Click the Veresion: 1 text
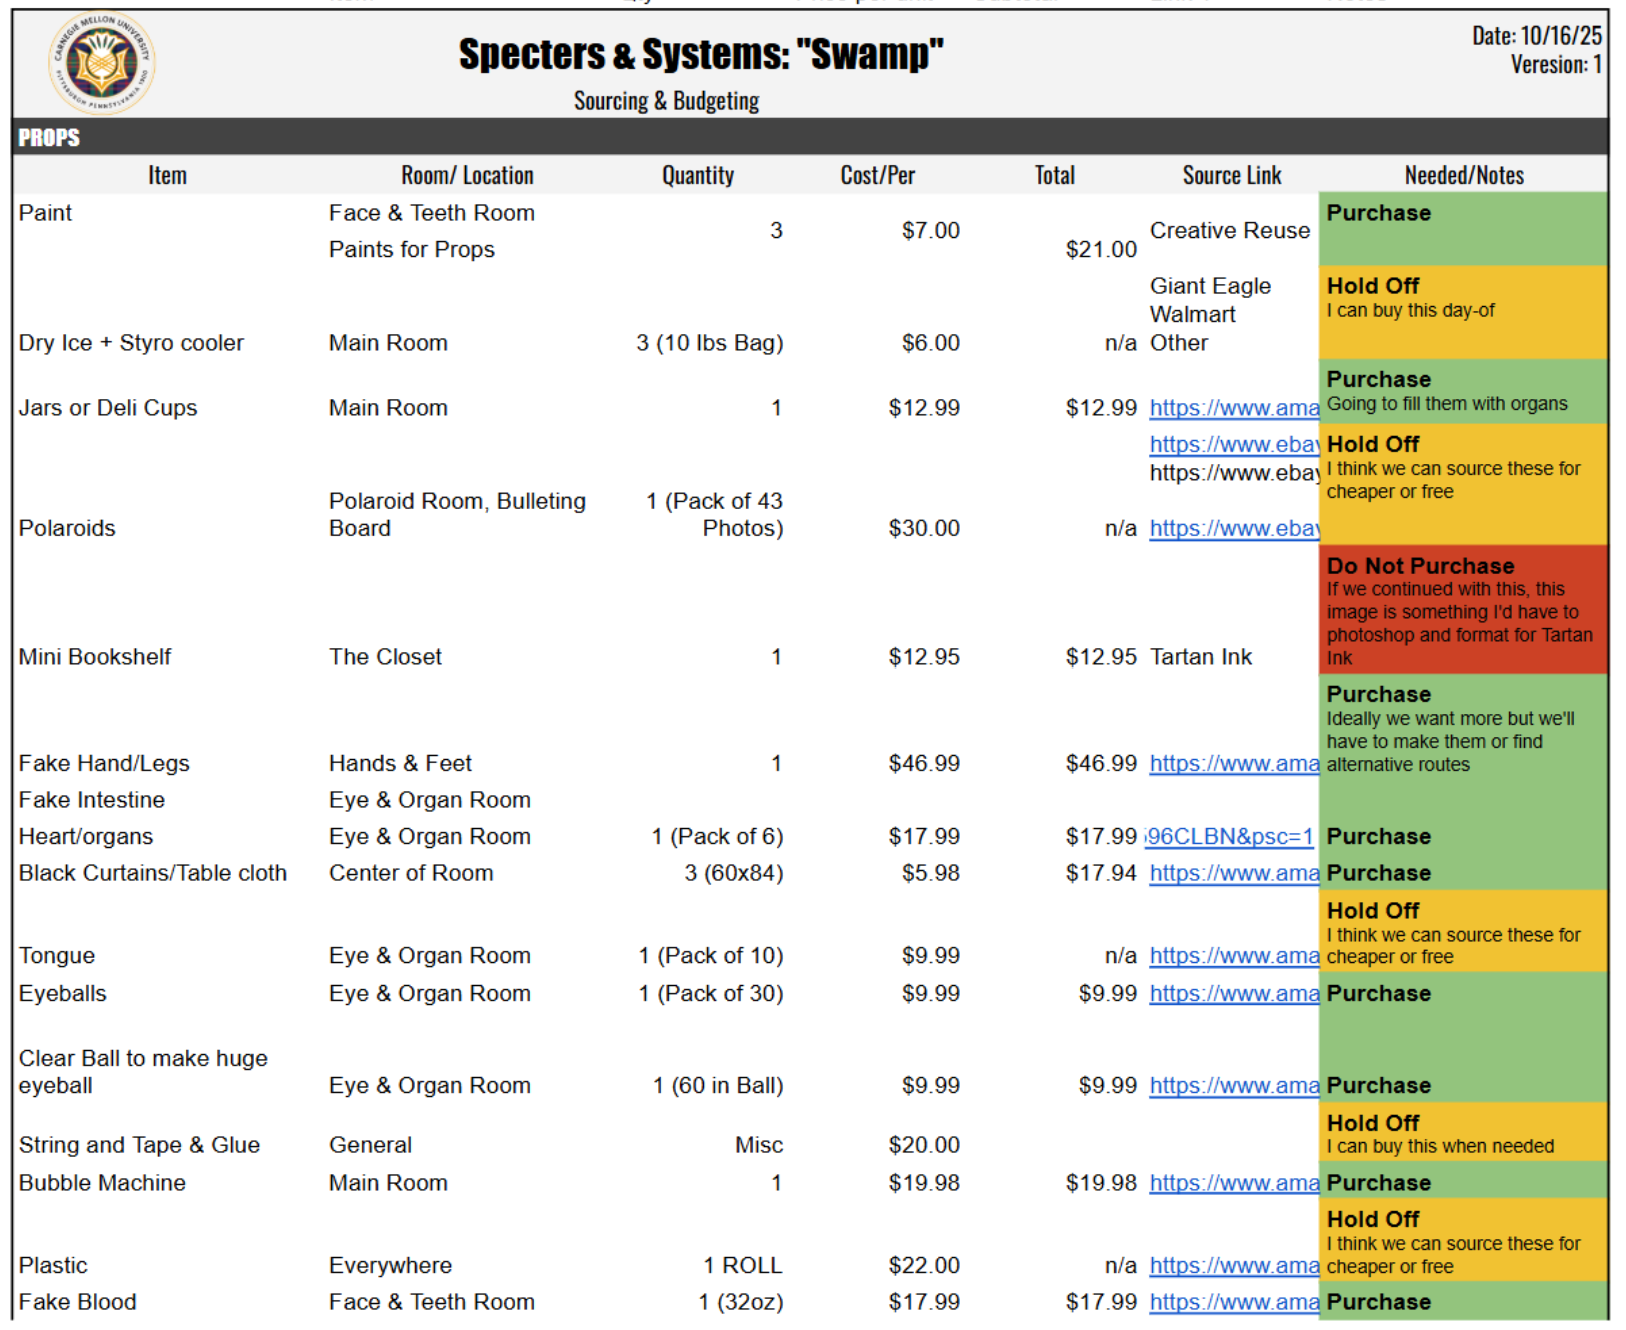 tap(1556, 65)
